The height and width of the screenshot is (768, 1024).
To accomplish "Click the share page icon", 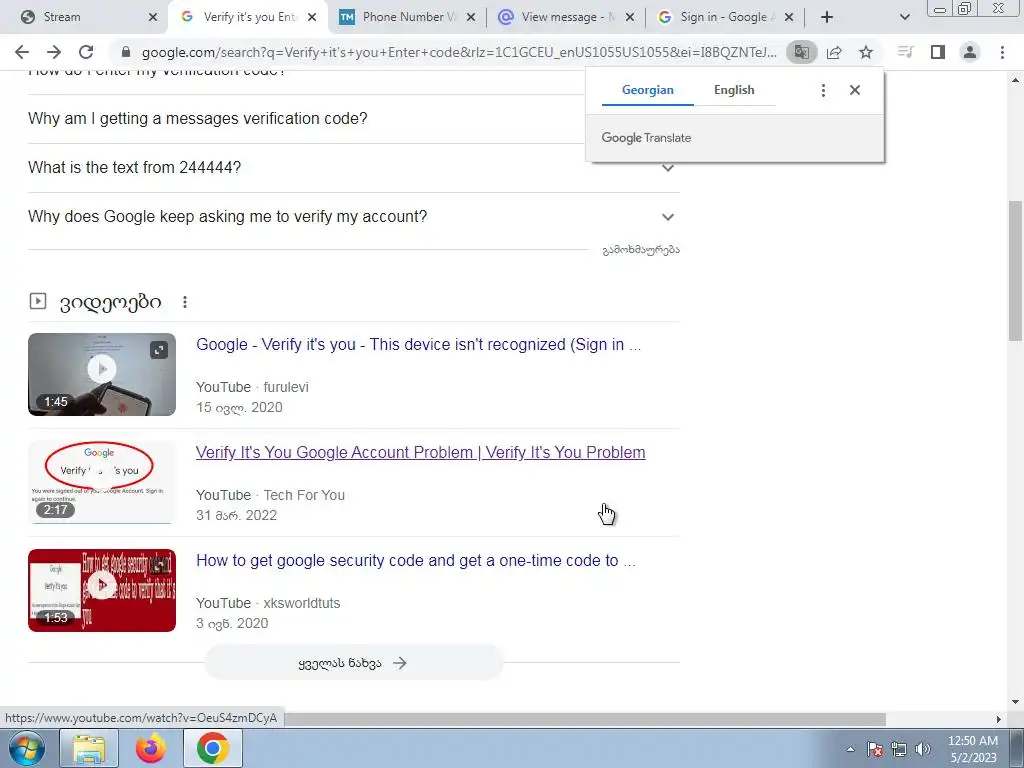I will [x=834, y=52].
